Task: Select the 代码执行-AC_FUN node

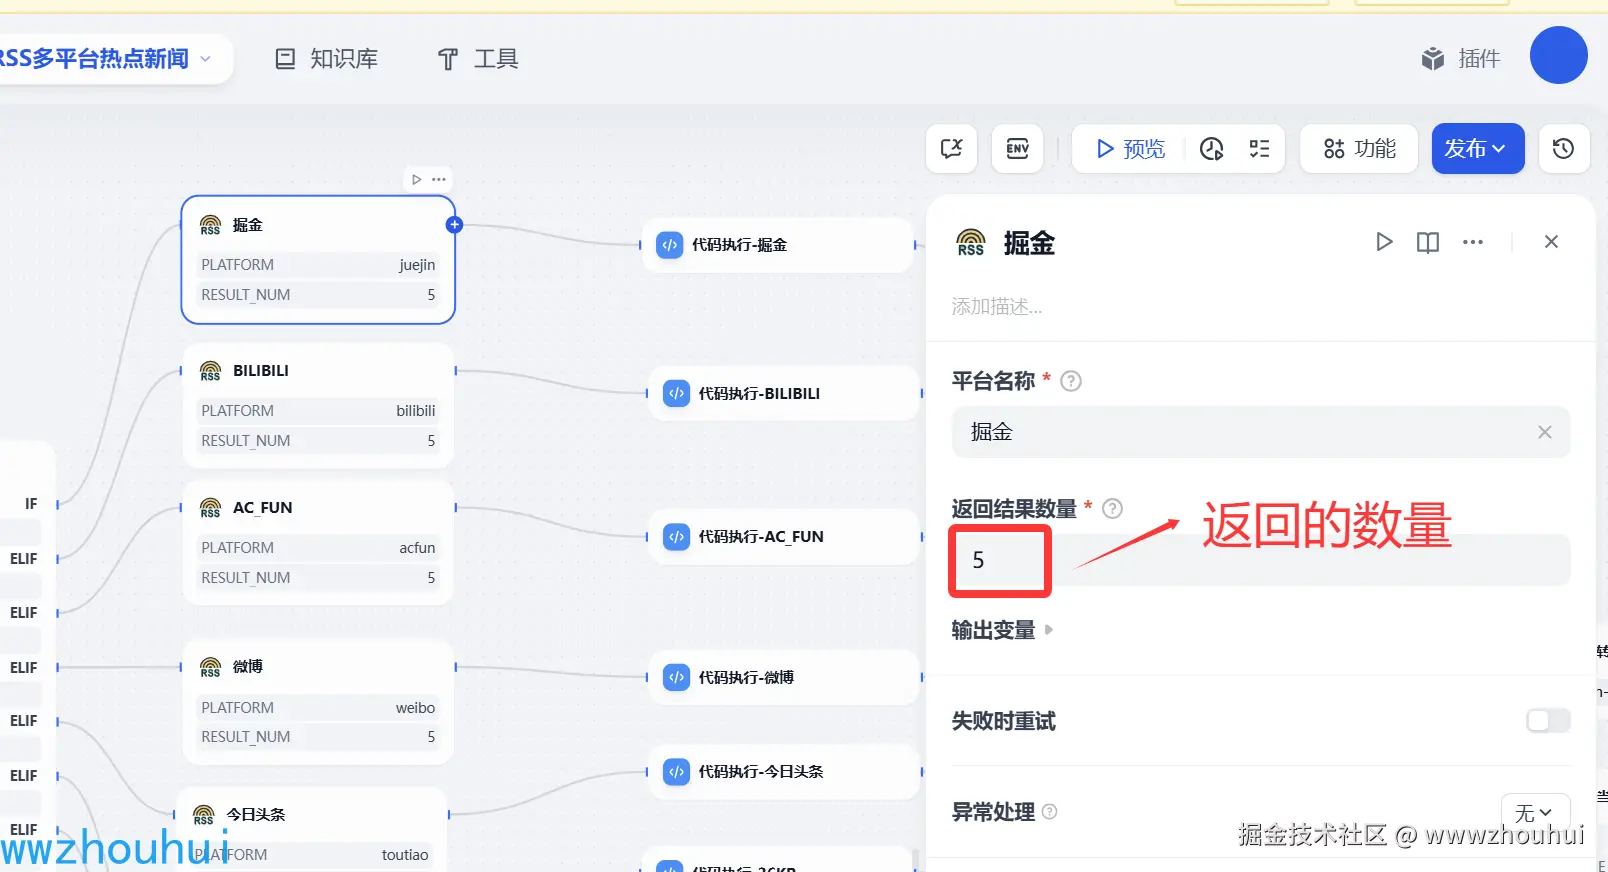Action: (x=784, y=537)
